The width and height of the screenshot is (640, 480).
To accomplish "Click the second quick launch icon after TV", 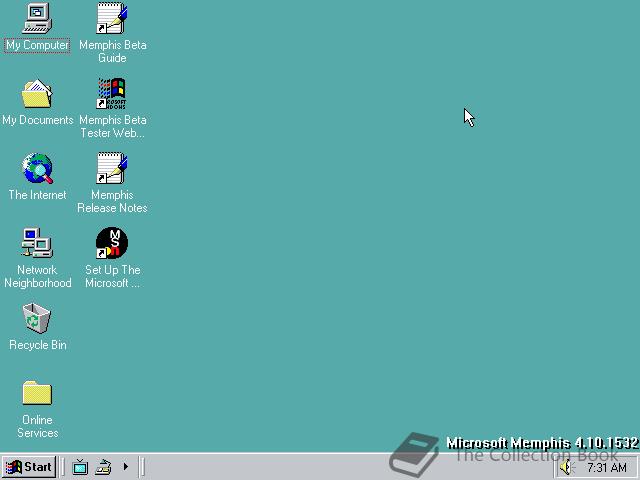I will (x=103, y=467).
